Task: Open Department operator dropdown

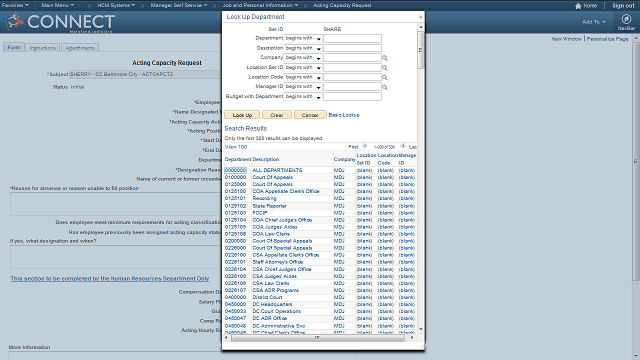Action: pos(303,38)
